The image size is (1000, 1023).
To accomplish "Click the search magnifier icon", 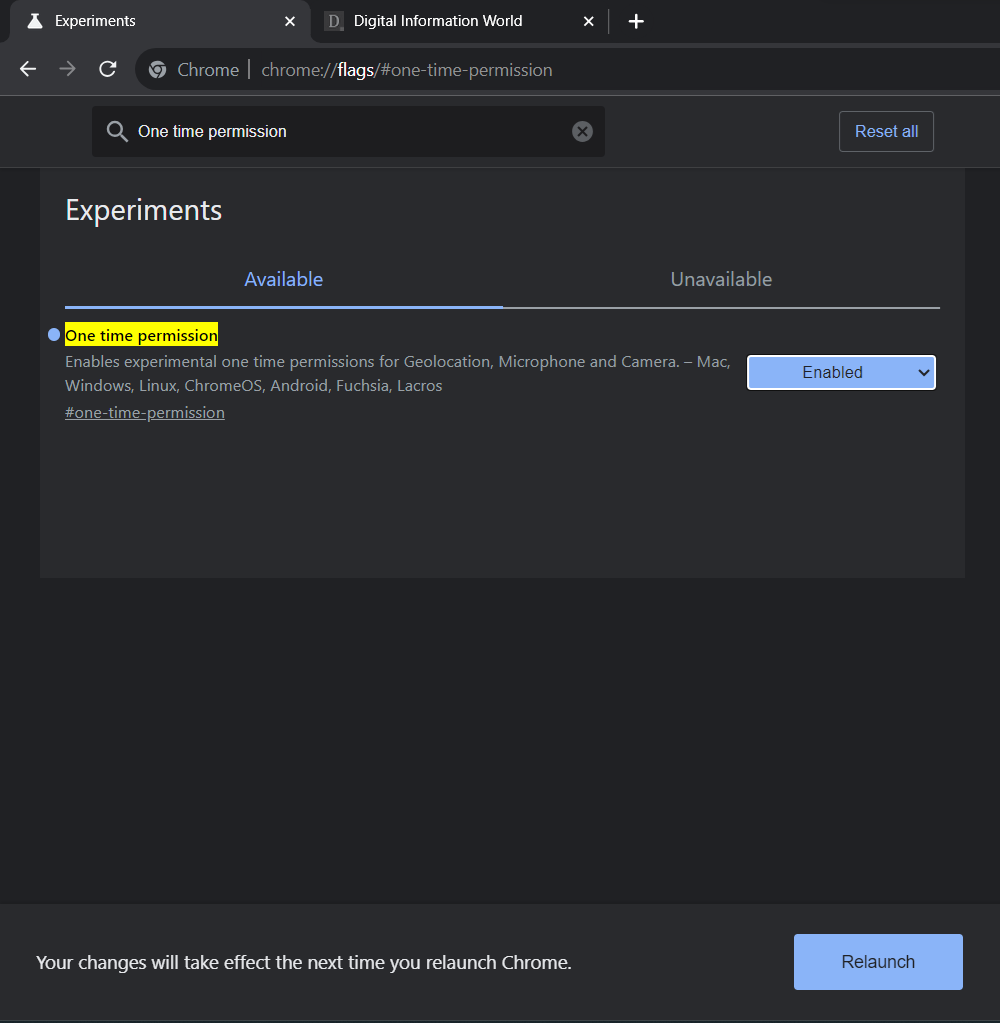I will coord(117,132).
